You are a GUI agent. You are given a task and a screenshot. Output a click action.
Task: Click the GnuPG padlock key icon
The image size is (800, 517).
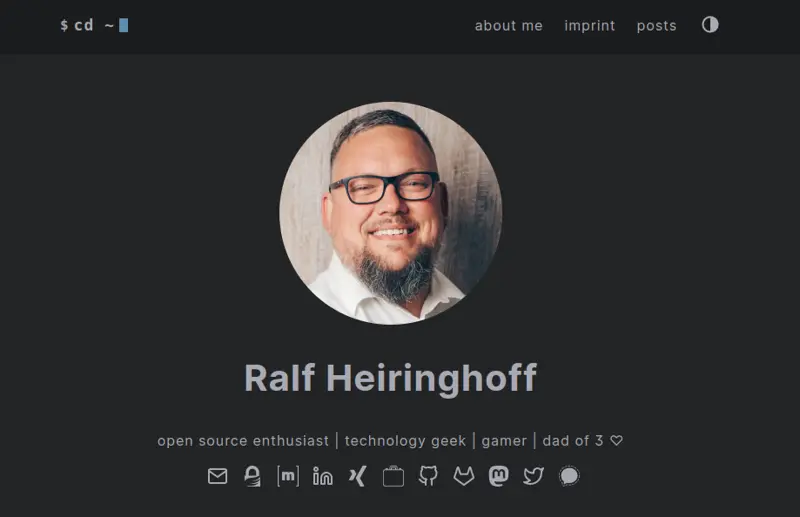point(252,476)
